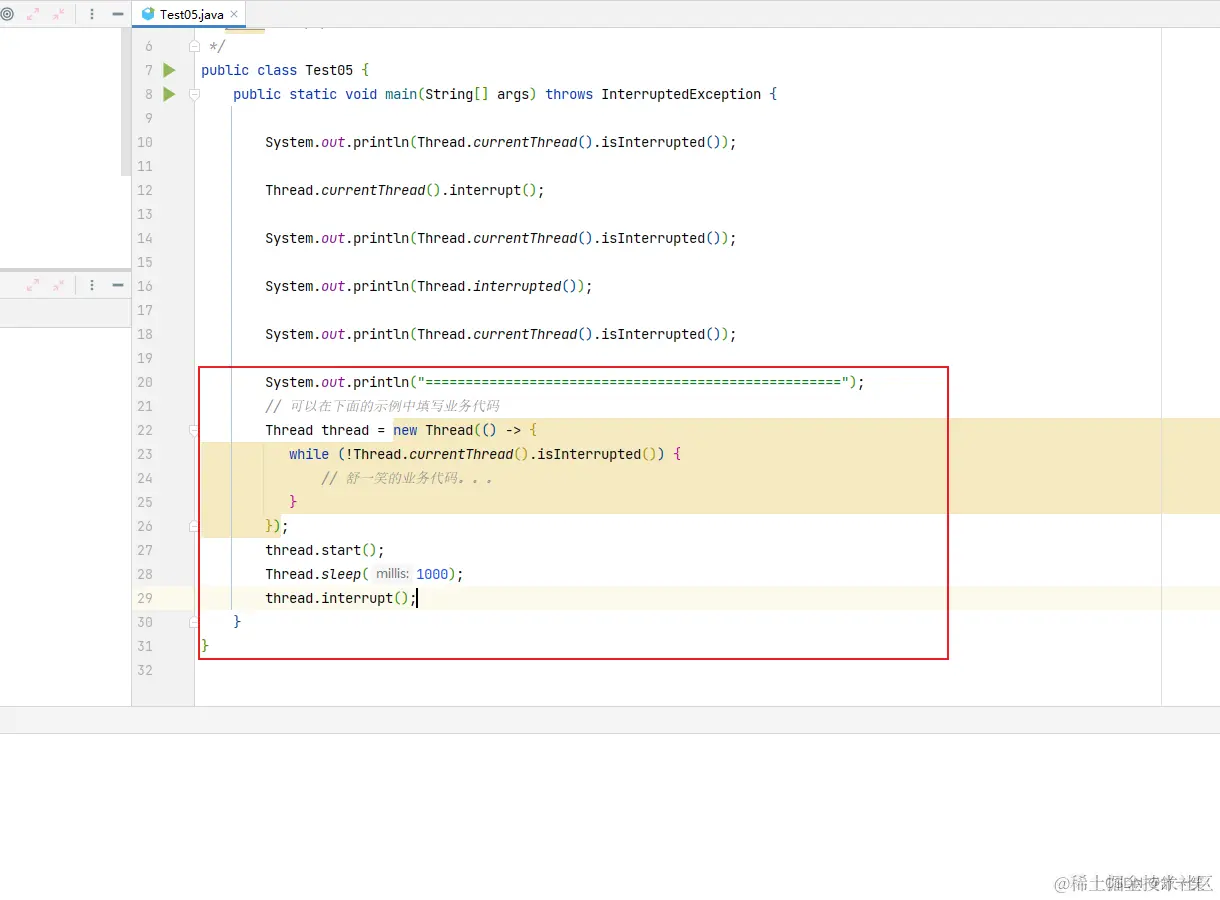Click the while keyword on line 23
The image size is (1220, 900).
coord(309,454)
